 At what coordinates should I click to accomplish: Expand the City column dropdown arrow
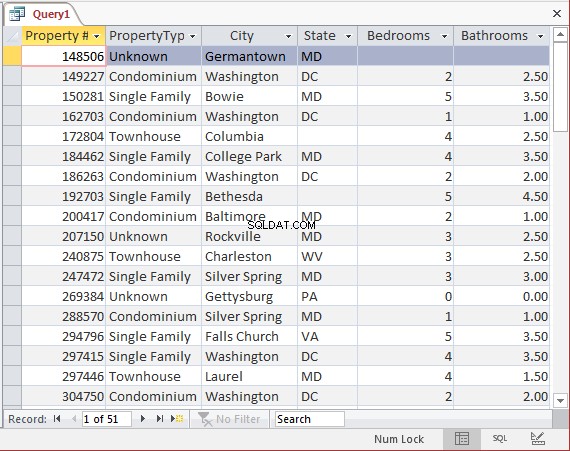coord(288,36)
